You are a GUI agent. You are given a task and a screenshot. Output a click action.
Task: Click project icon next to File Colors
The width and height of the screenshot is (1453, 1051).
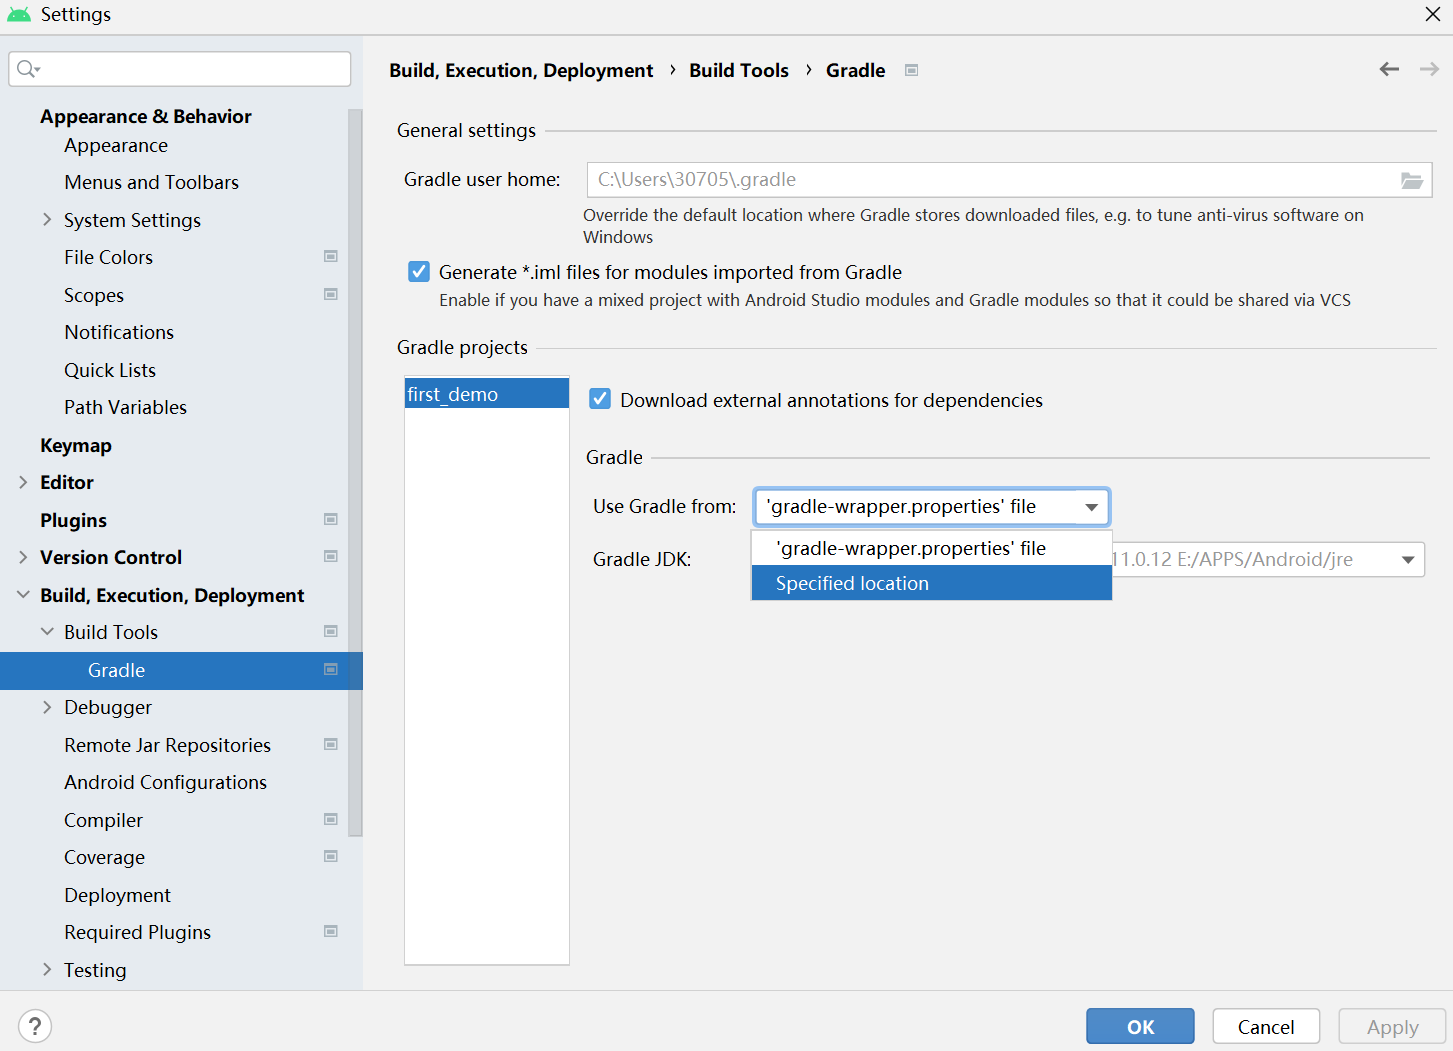click(x=331, y=257)
